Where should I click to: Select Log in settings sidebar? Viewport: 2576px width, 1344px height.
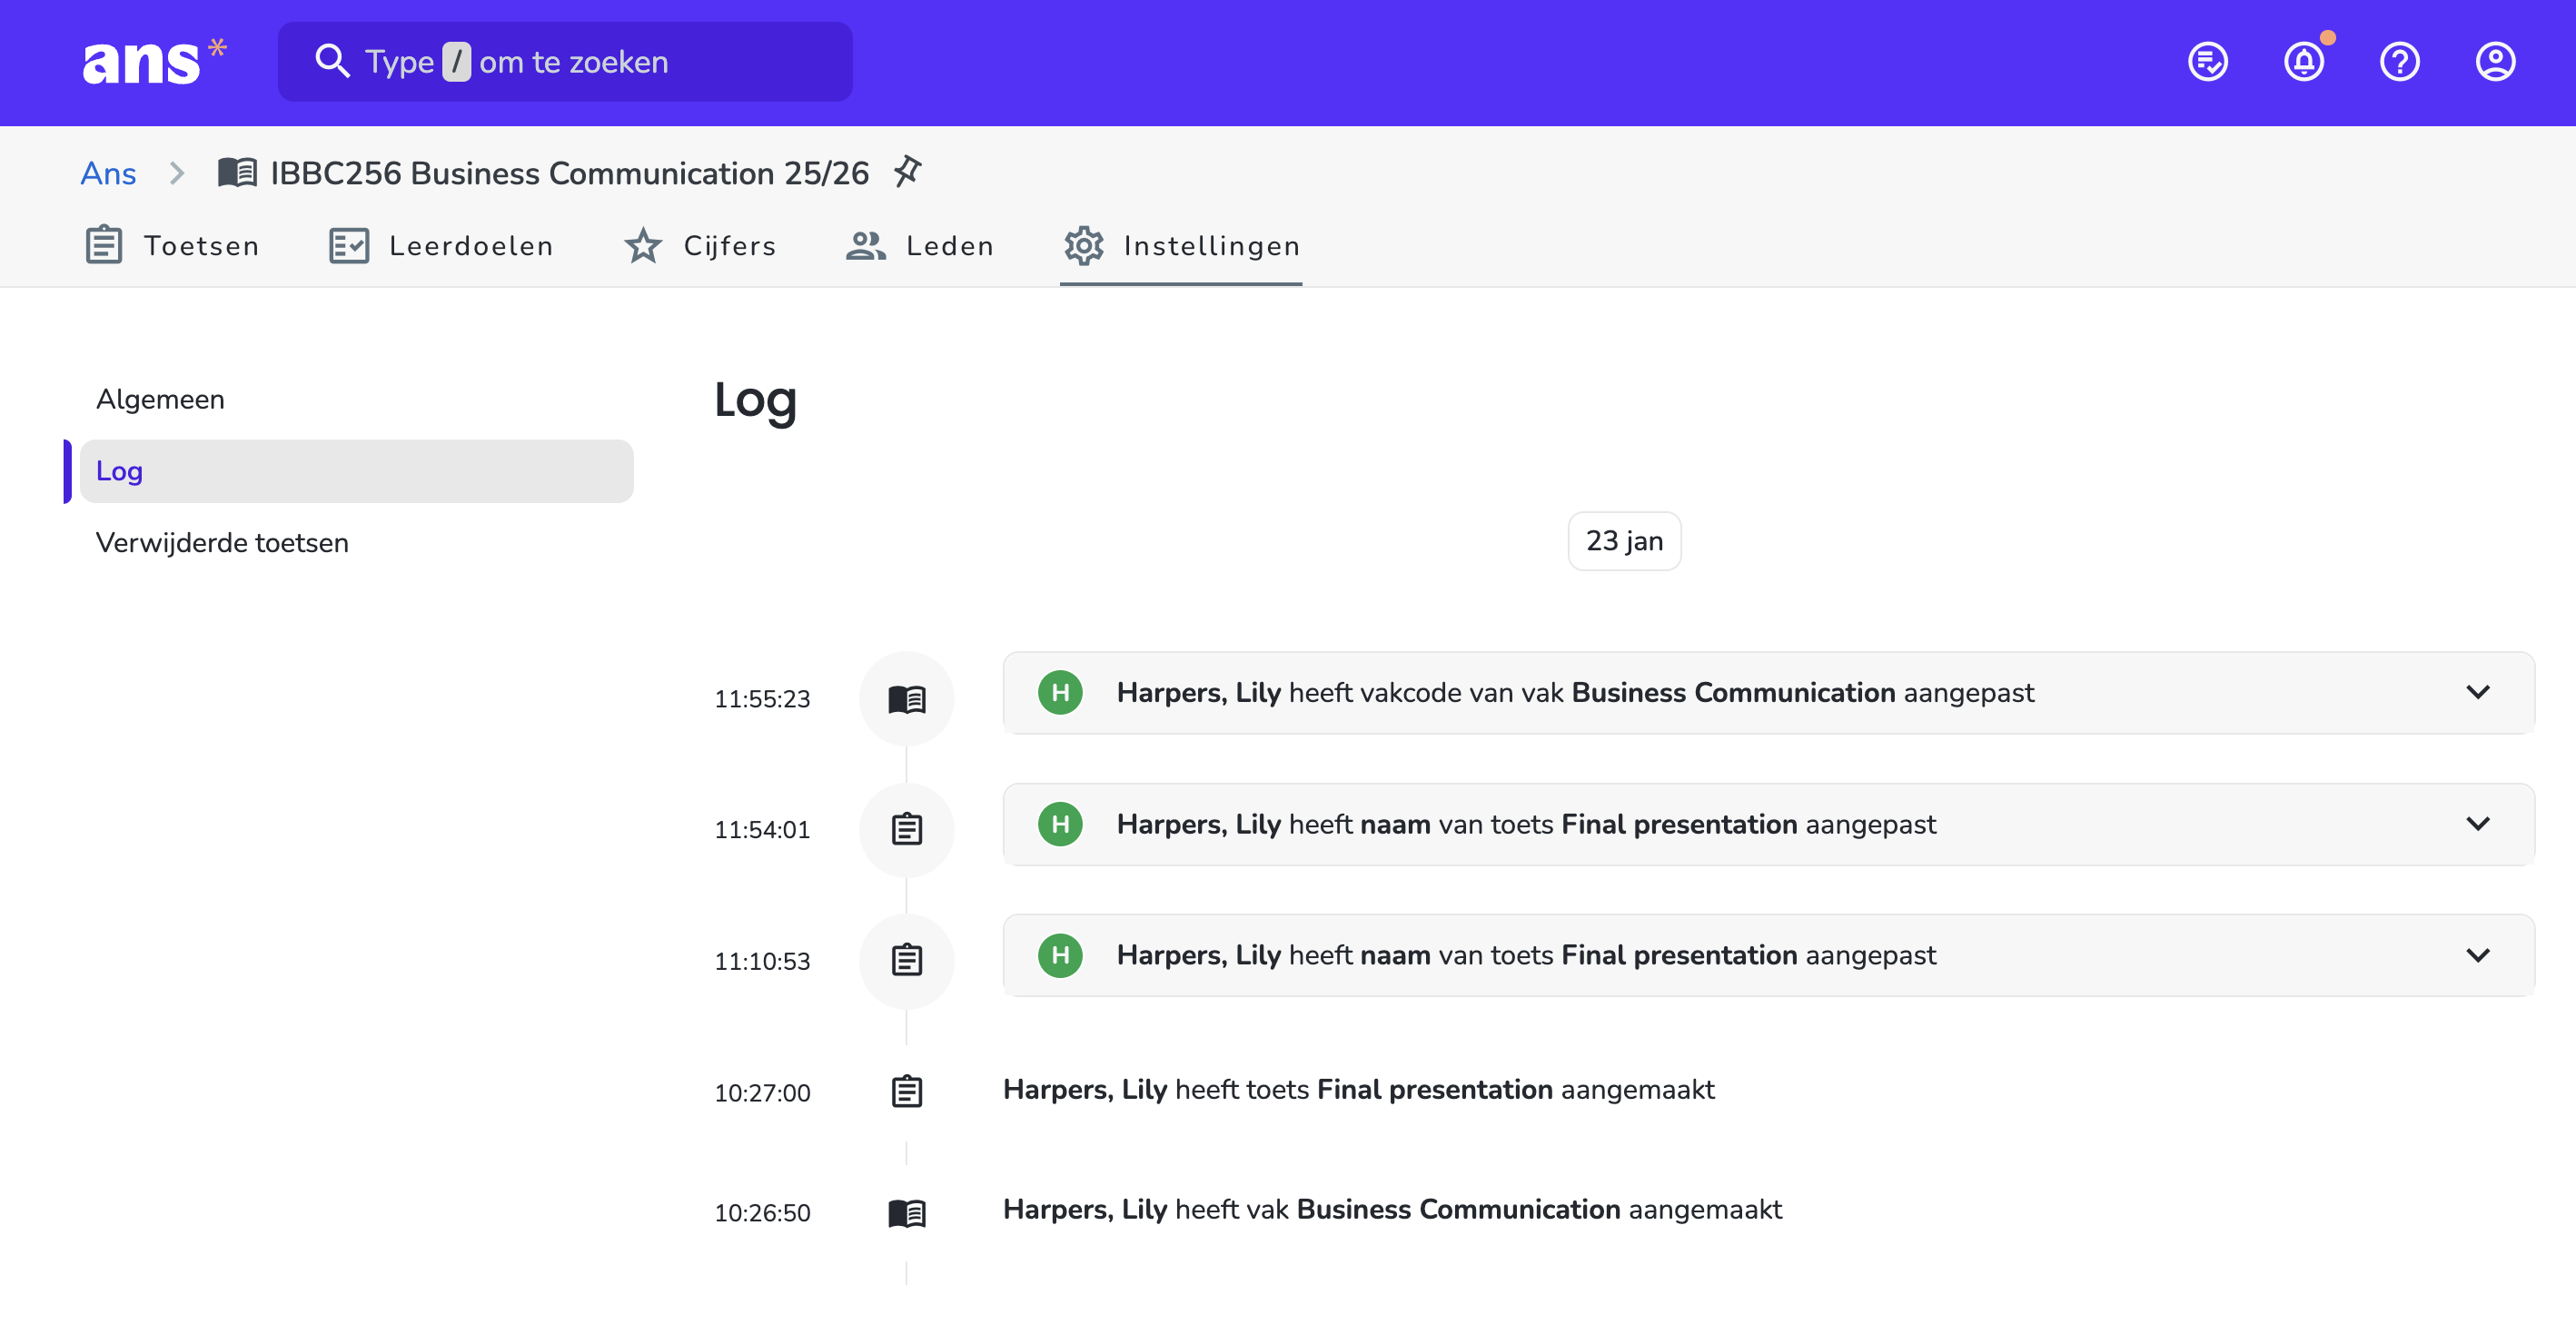coord(356,471)
